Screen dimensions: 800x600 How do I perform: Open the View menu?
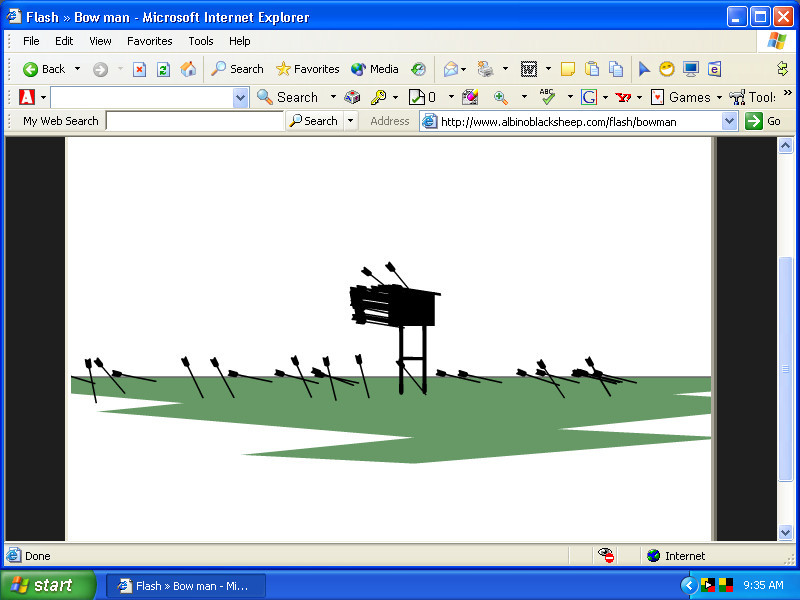coord(100,41)
